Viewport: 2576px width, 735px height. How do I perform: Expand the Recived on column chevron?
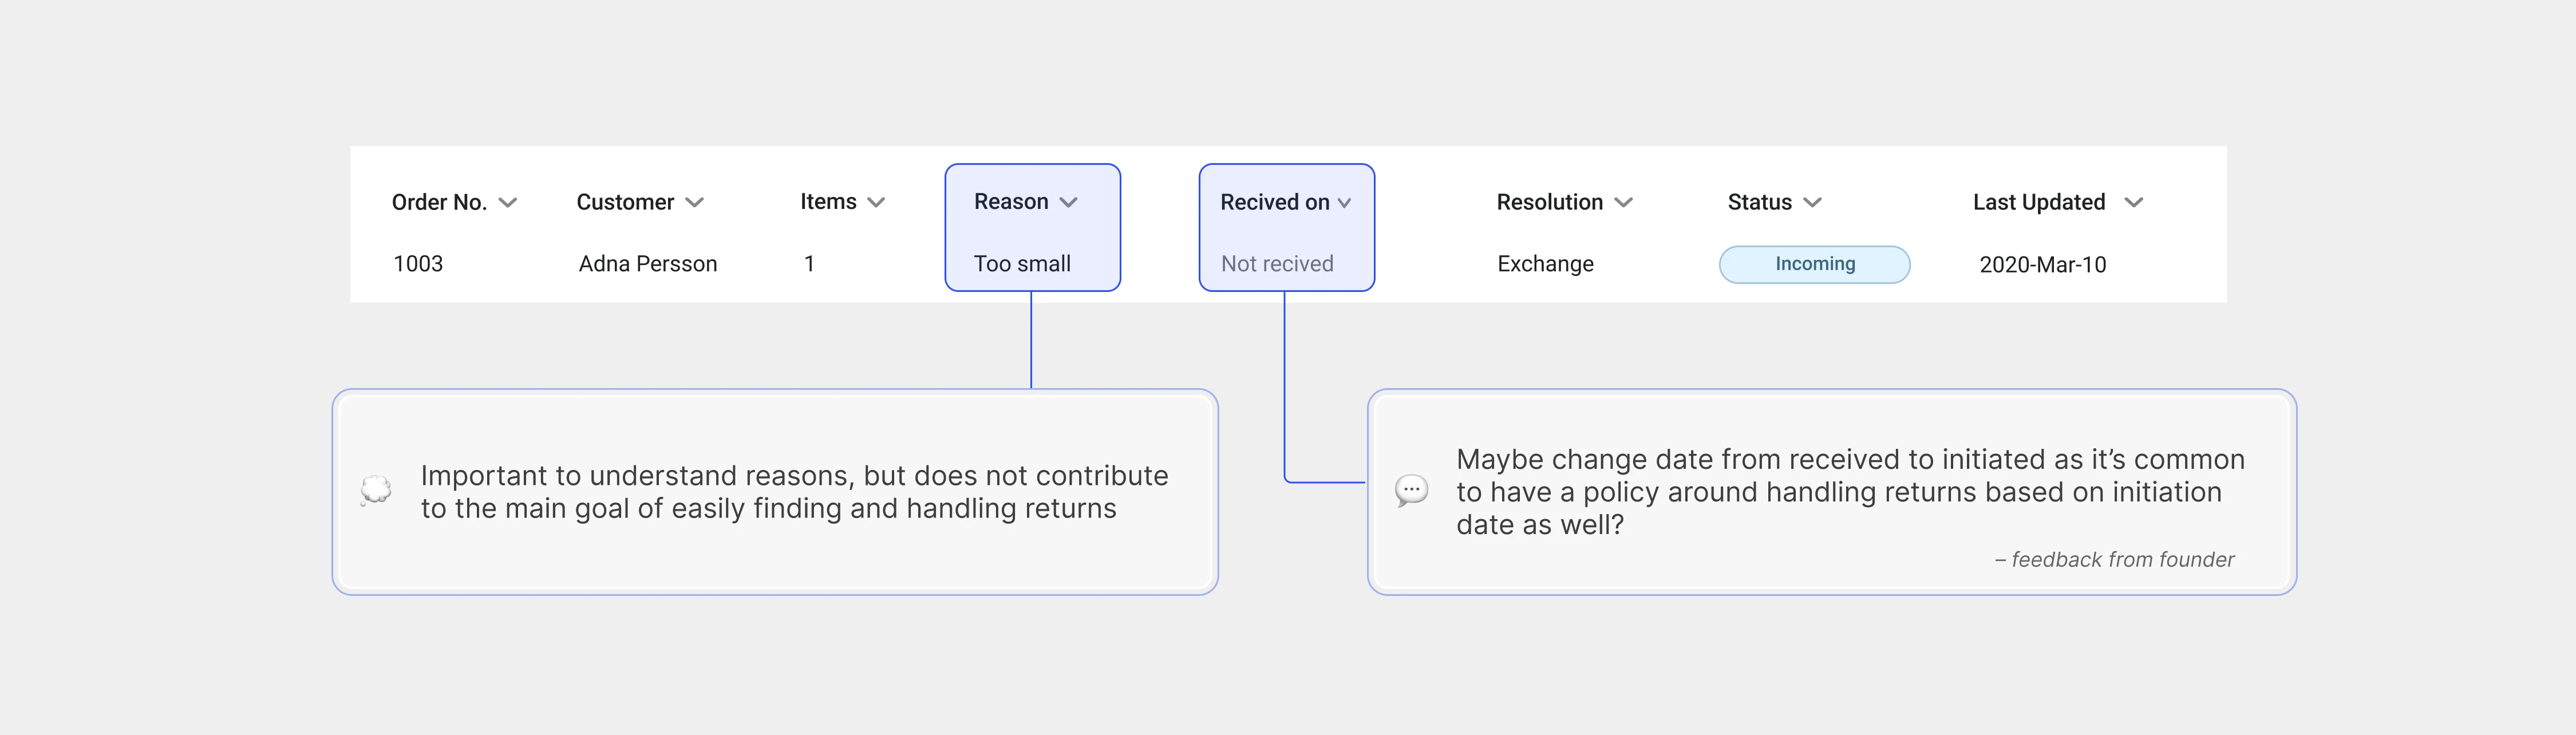click(1344, 203)
